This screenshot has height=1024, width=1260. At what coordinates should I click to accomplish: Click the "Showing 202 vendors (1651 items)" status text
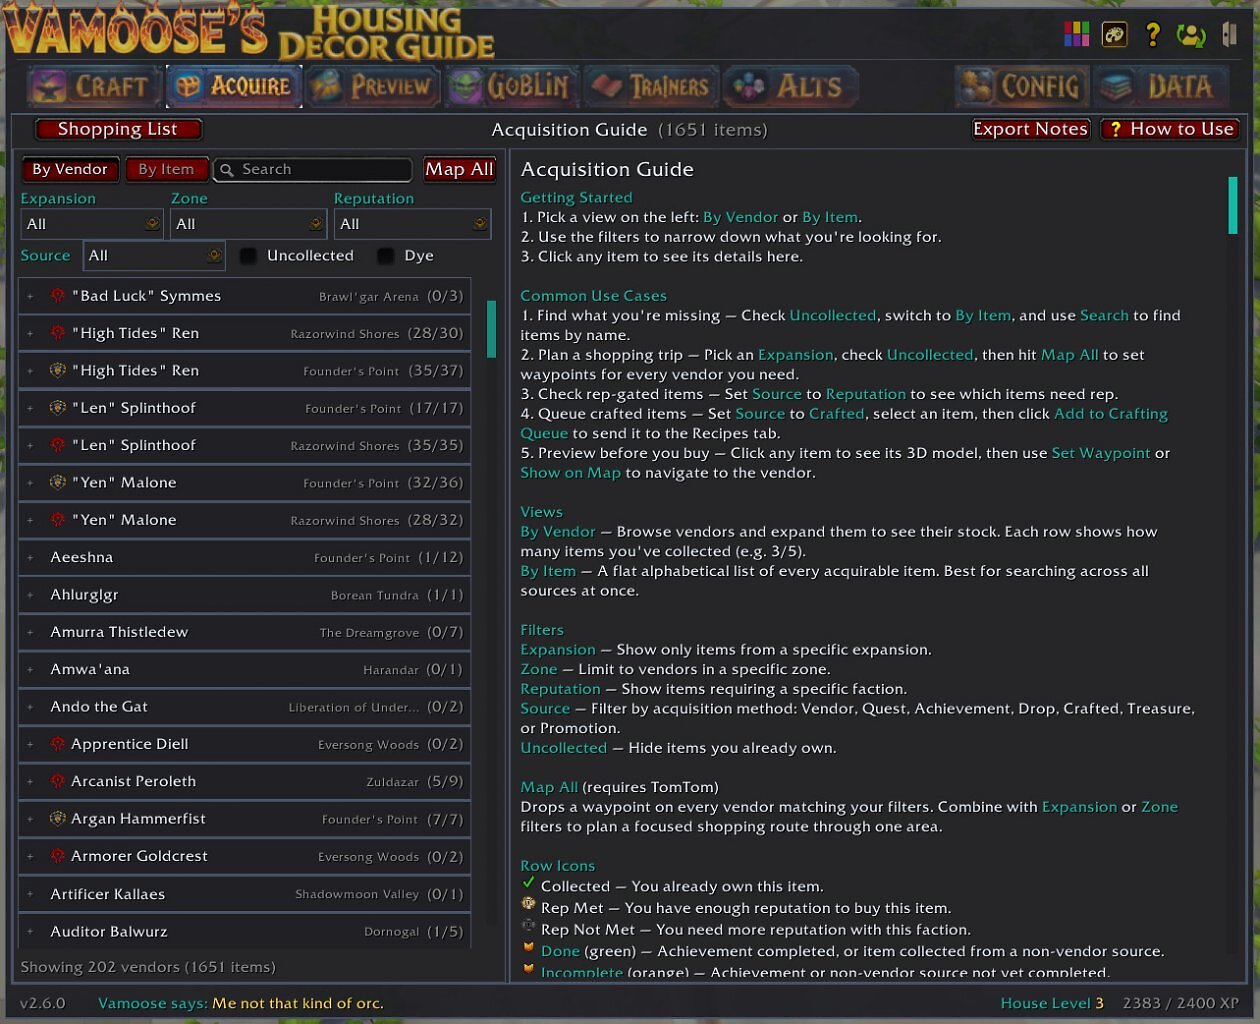click(x=148, y=967)
